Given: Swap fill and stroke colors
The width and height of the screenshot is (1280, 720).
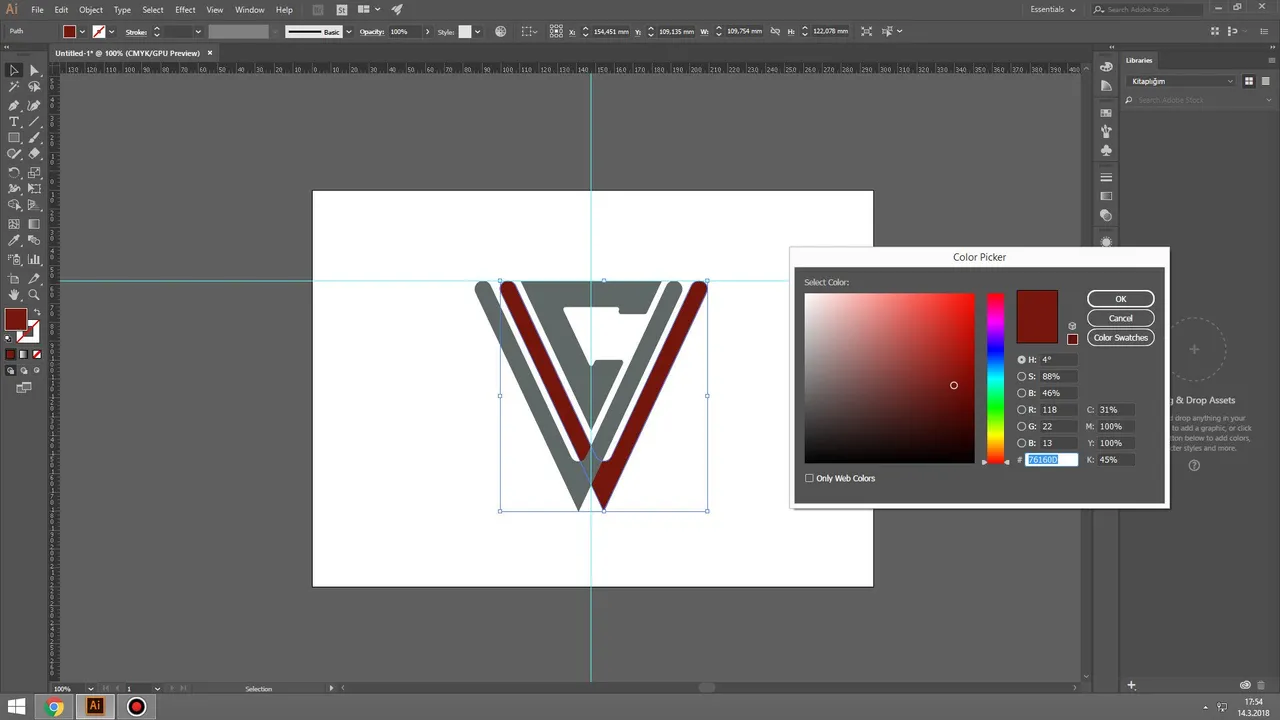Looking at the screenshot, I should click(38, 313).
